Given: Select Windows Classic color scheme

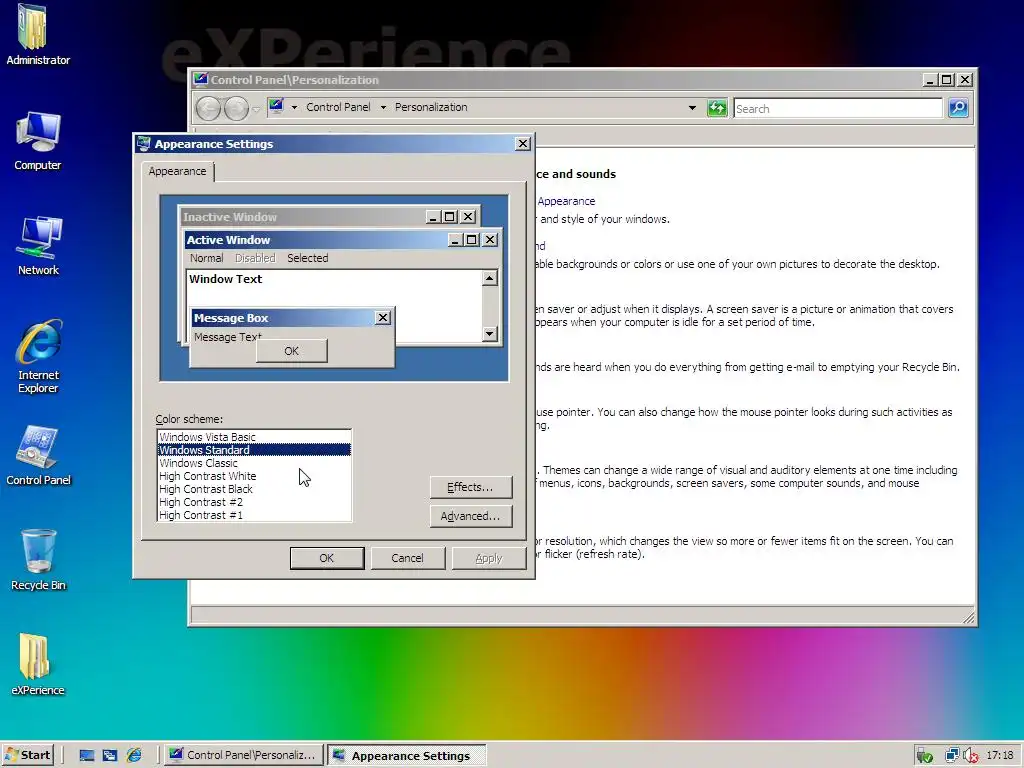Looking at the screenshot, I should (x=254, y=463).
